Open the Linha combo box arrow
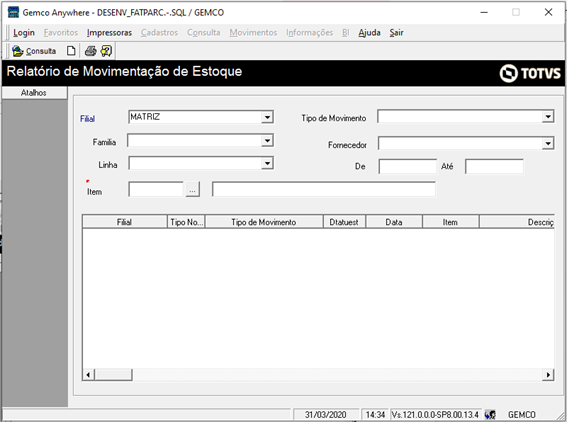The height and width of the screenshot is (422, 567). (267, 163)
